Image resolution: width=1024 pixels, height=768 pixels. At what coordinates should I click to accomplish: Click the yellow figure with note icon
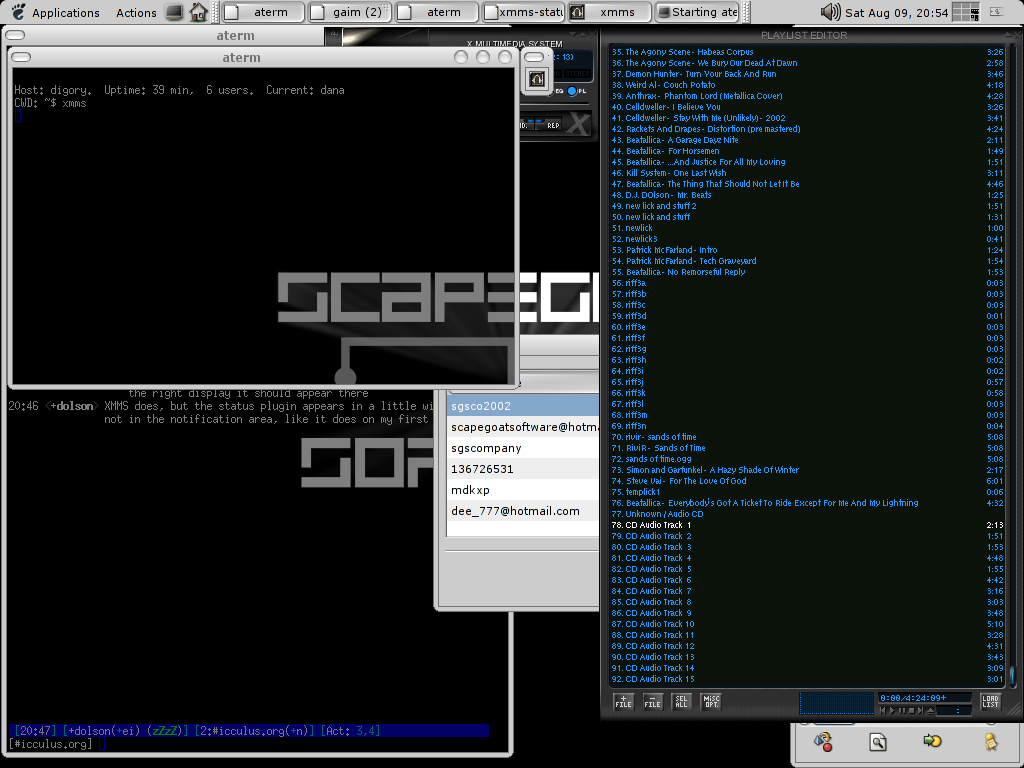click(991, 741)
